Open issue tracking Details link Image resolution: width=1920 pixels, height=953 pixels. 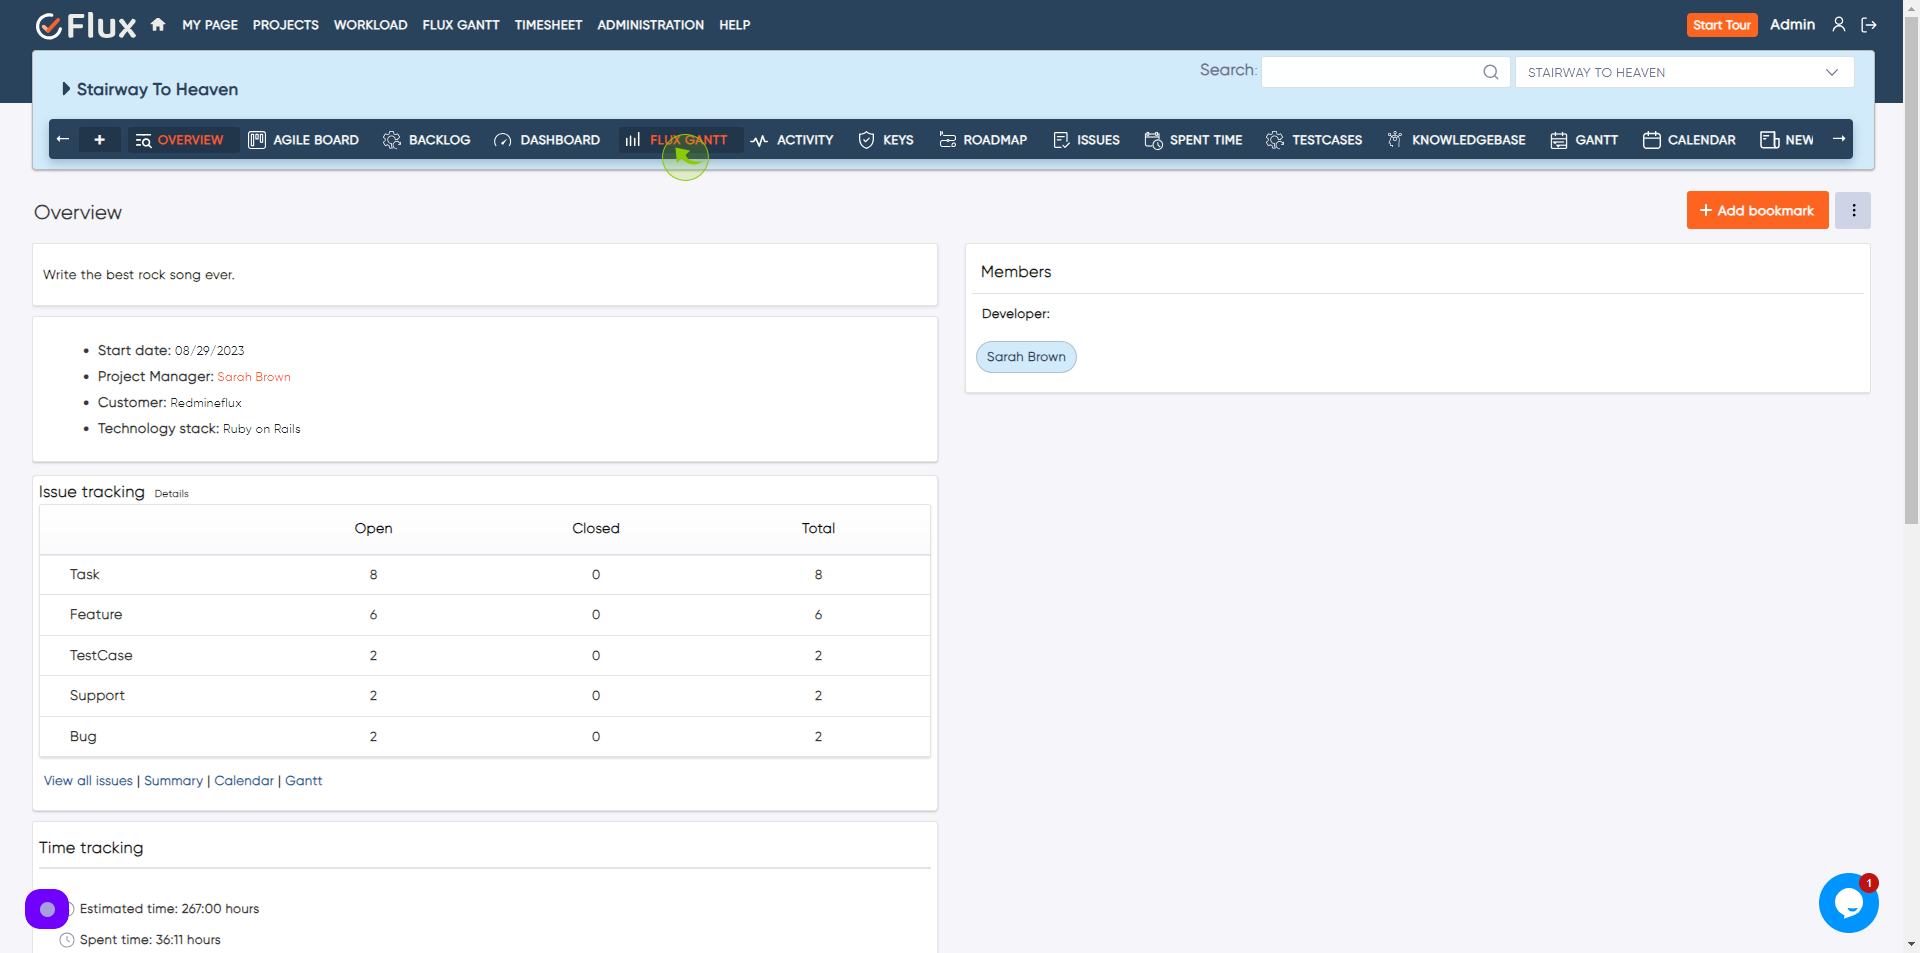pos(171,494)
